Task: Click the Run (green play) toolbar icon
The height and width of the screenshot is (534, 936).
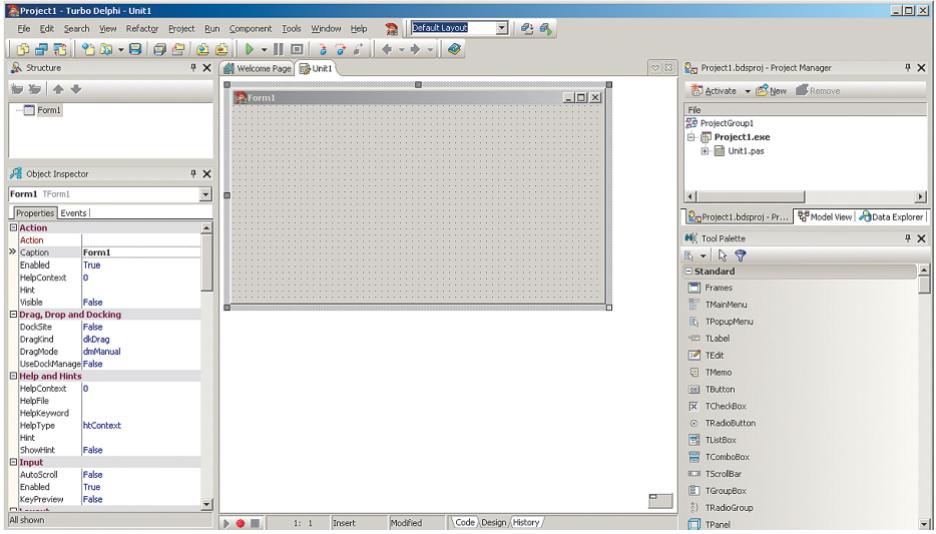Action: 250,50
